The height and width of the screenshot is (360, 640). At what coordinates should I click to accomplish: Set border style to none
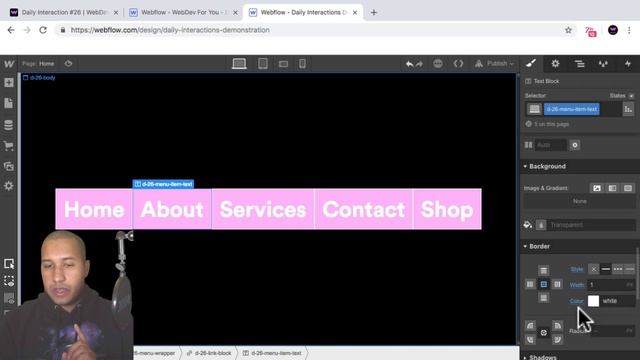coord(593,269)
